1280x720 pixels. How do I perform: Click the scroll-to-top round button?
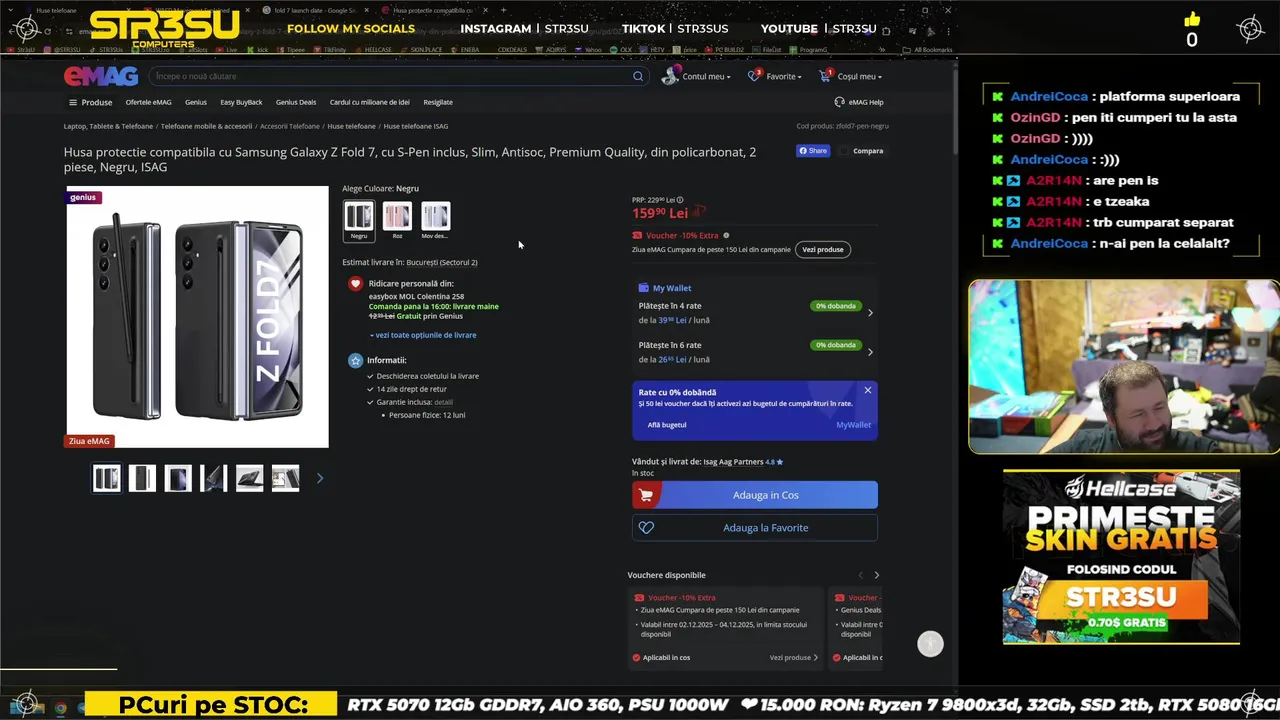coord(930,644)
